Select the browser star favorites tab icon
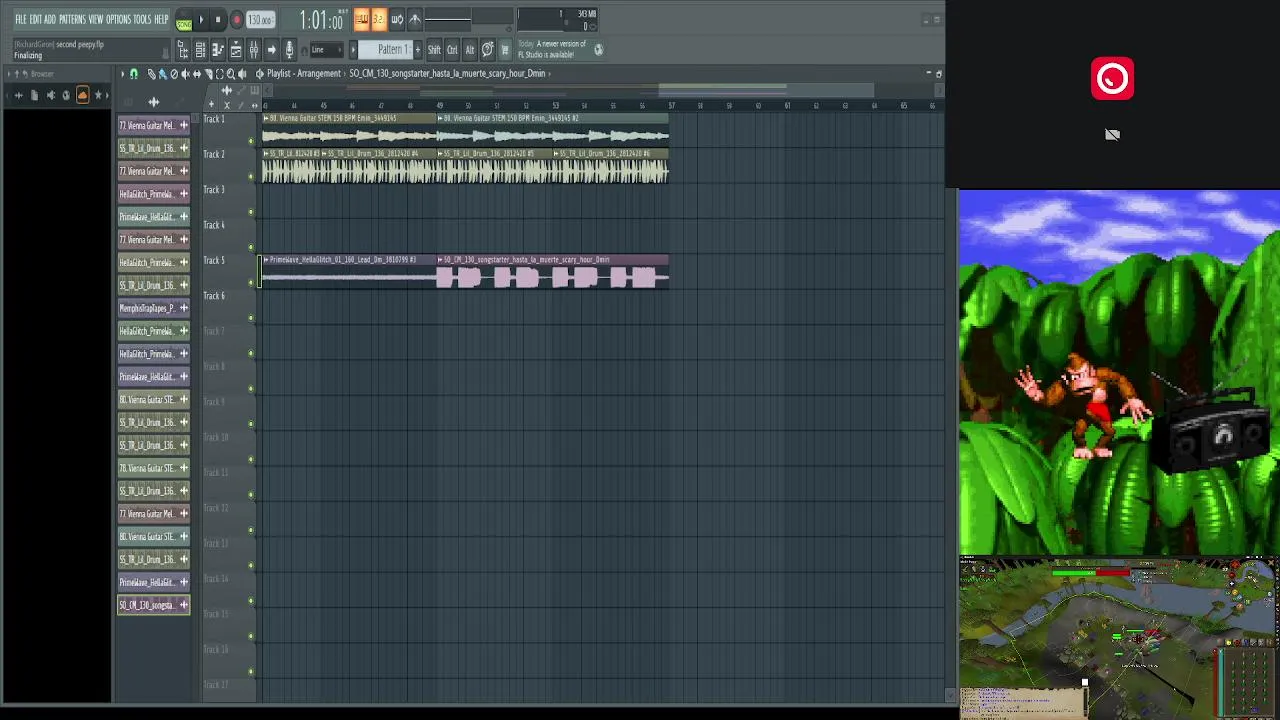Viewport: 1280px width, 720px height. [x=98, y=95]
